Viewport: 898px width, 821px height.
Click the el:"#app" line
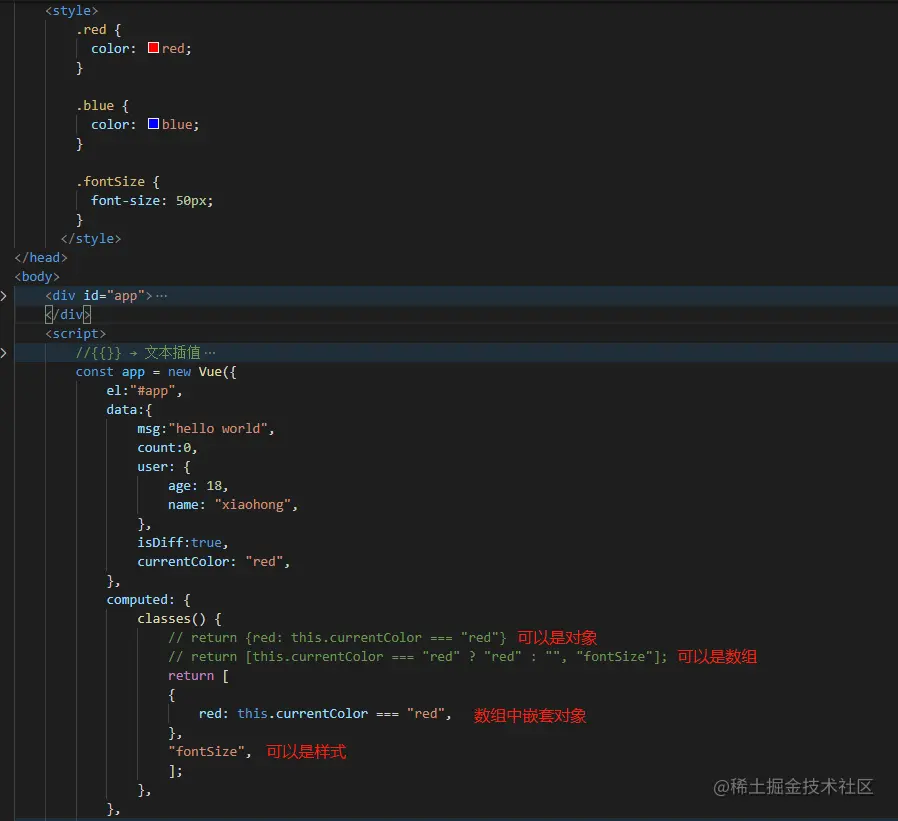pyautogui.click(x=144, y=391)
